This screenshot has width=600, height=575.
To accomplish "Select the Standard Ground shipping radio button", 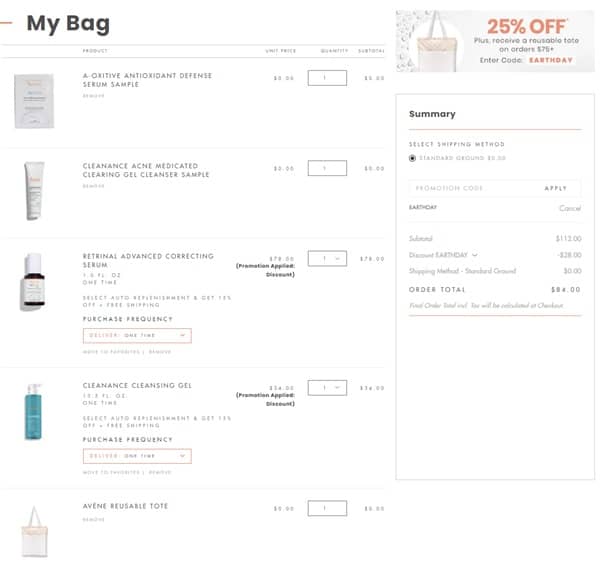I will [413, 158].
